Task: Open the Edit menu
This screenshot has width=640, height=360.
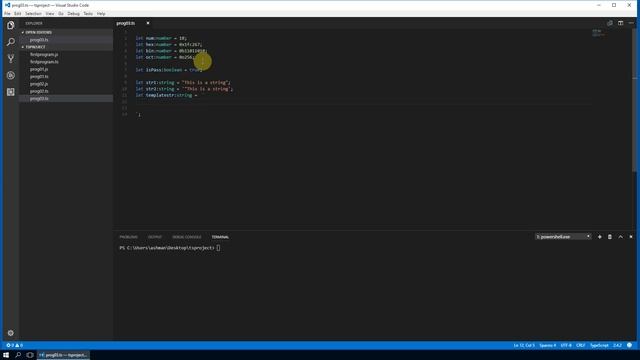Action: click(x=18, y=13)
